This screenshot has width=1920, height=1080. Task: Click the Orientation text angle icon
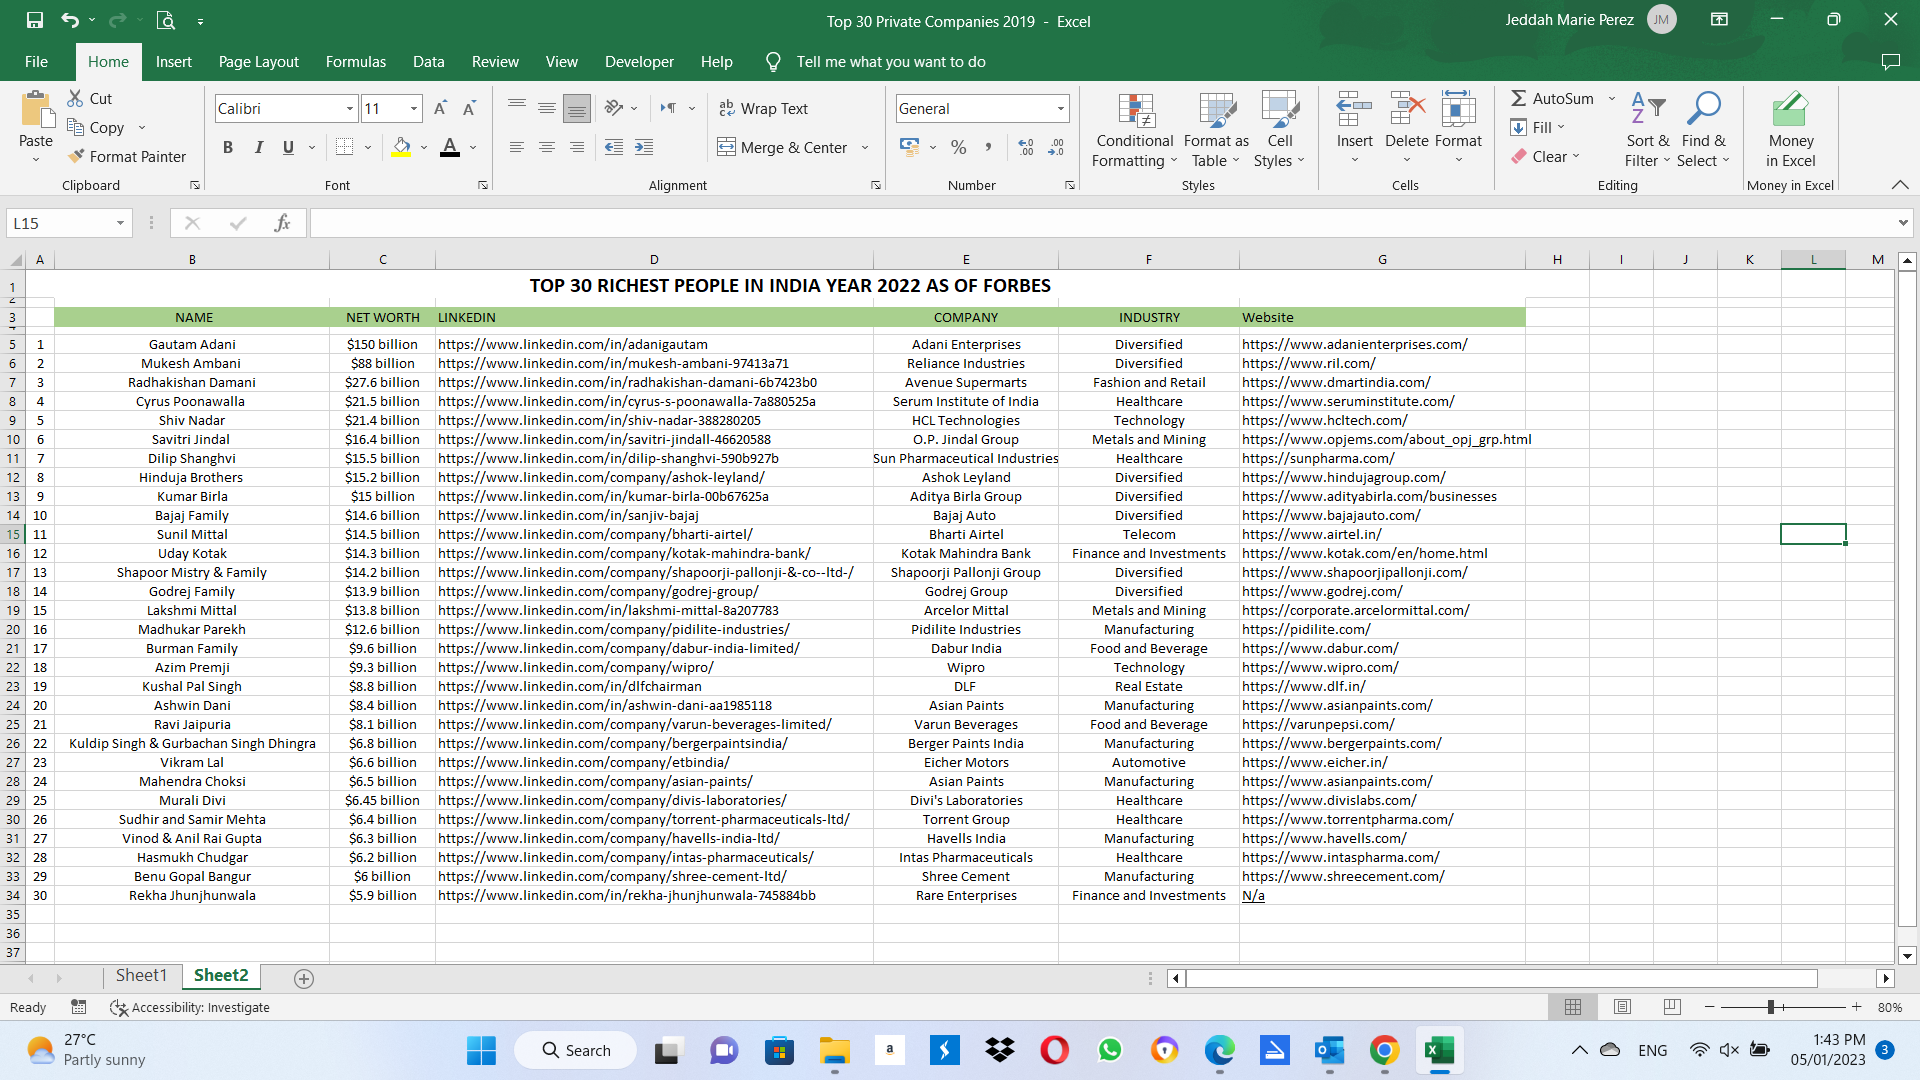(614, 108)
